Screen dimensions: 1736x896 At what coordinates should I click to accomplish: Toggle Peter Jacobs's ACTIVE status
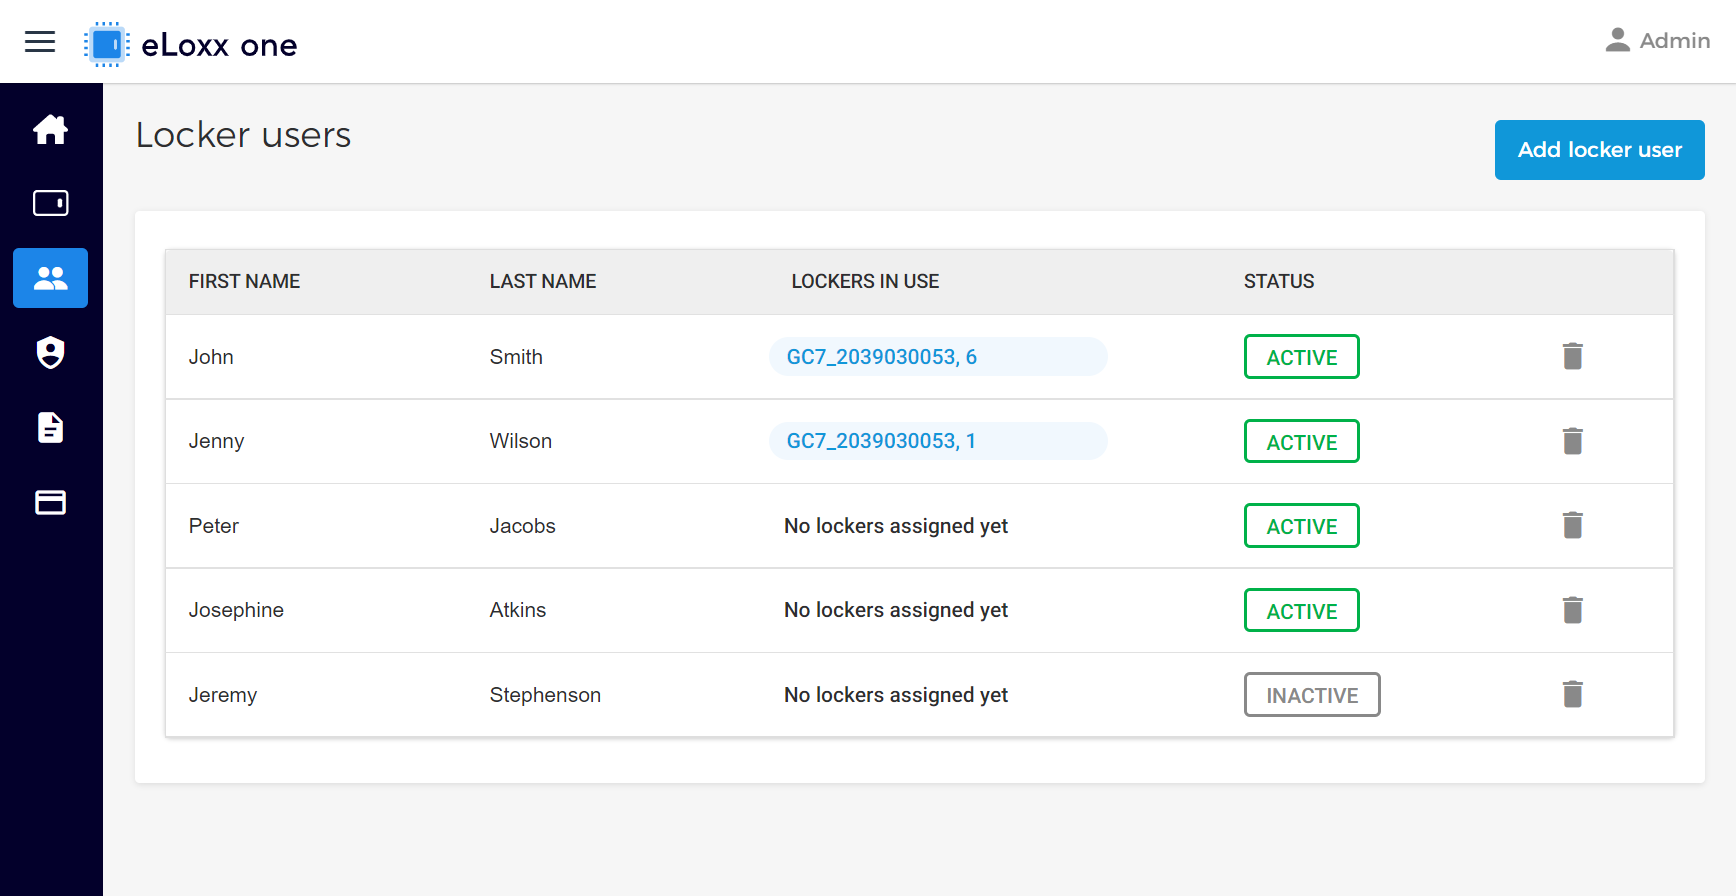(x=1301, y=526)
